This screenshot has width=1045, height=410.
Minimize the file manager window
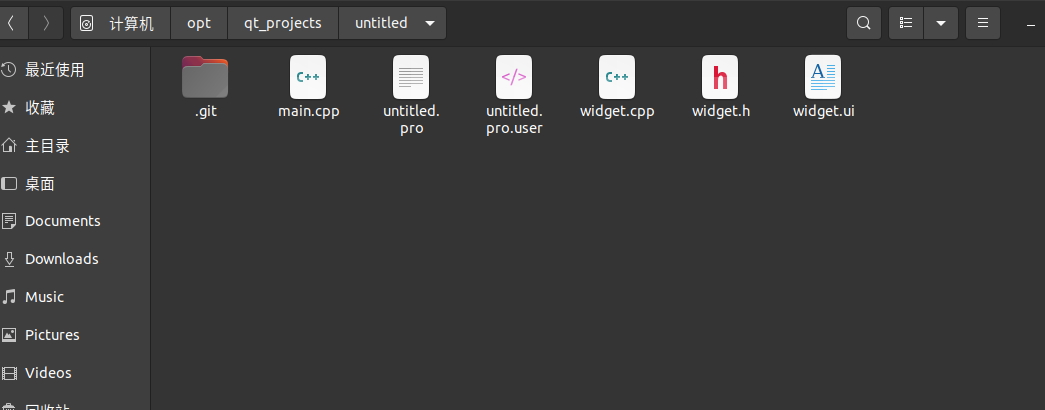[x=1031, y=24]
